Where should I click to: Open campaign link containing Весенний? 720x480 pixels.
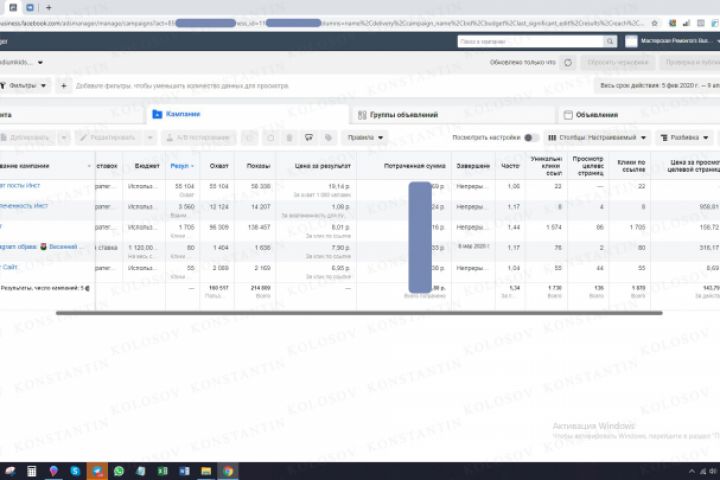pyautogui.click(x=41, y=247)
